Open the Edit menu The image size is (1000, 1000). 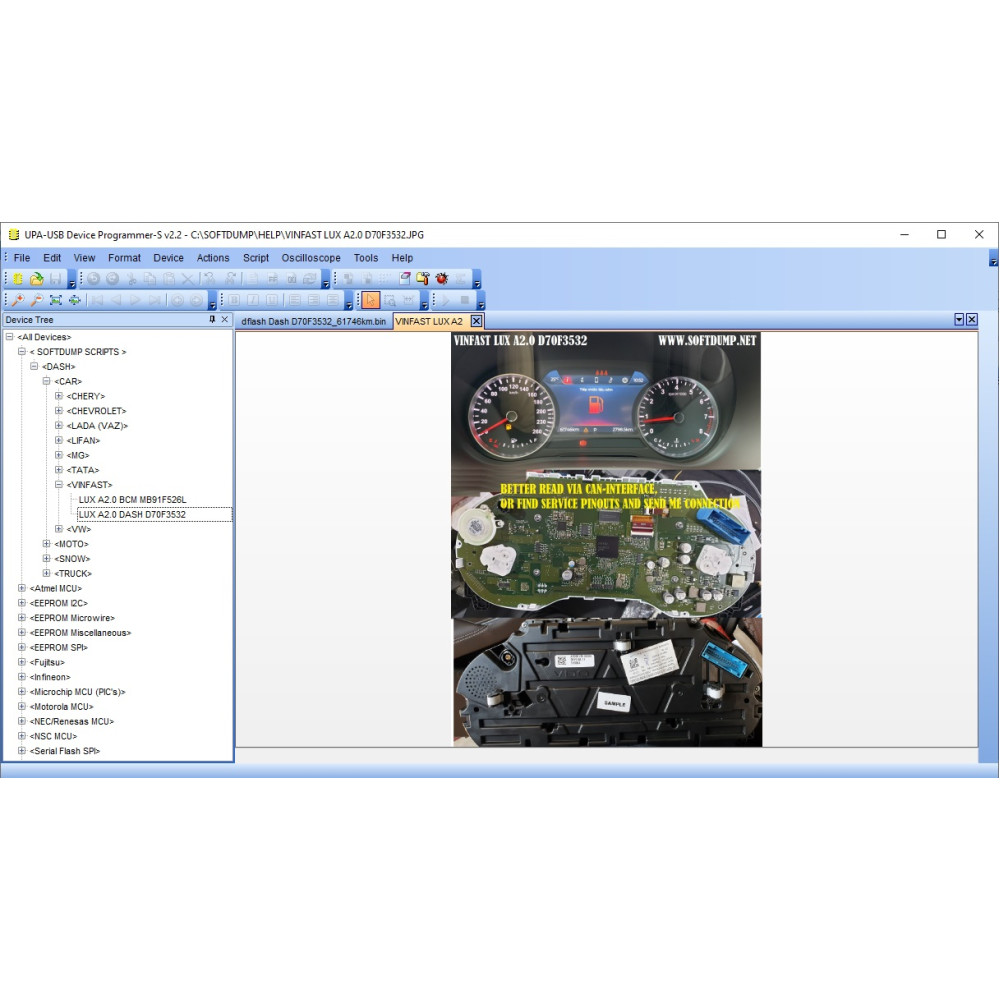[52, 258]
